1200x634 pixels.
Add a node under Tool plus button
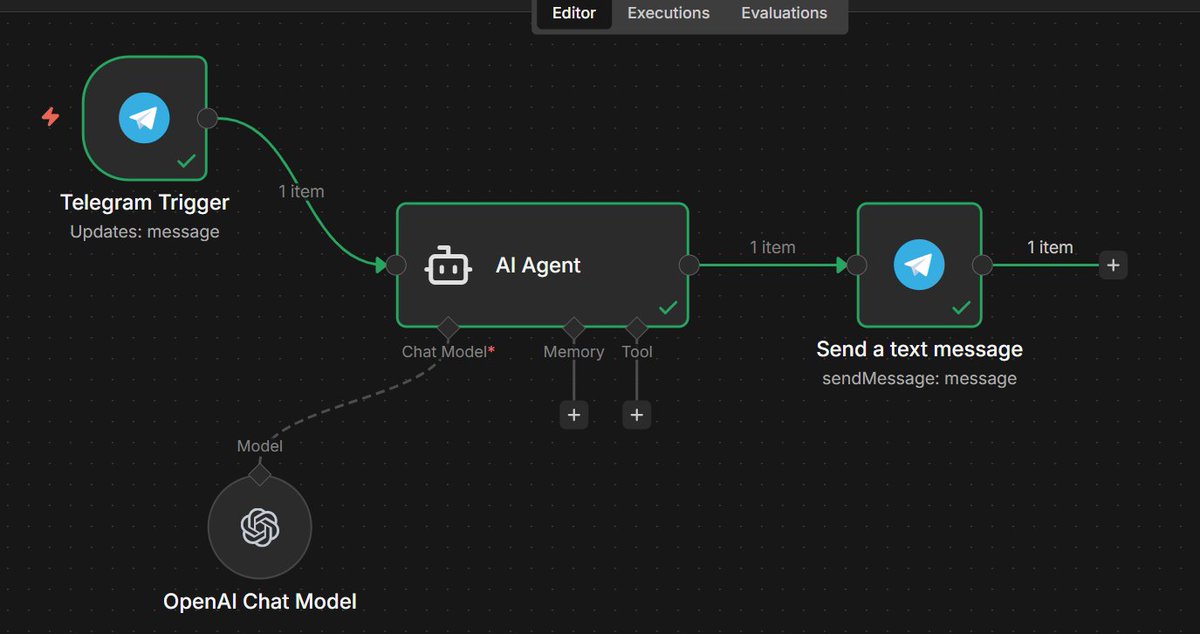click(637, 414)
